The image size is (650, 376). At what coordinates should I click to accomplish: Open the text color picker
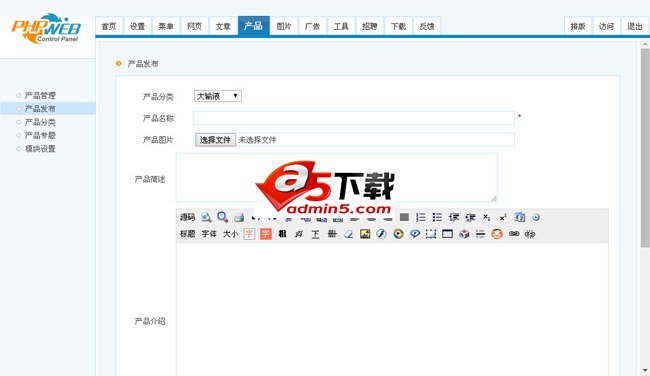coord(249,234)
